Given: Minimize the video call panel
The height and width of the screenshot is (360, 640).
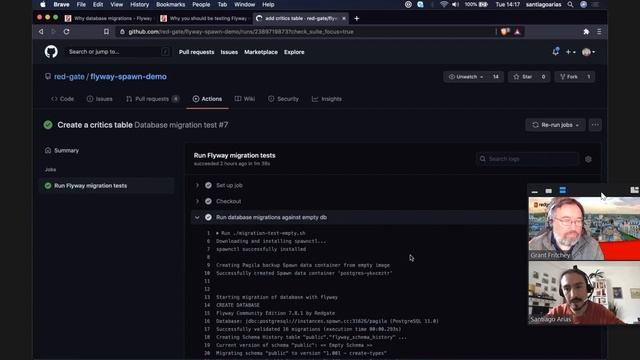Looking at the screenshot, I should (x=535, y=191).
